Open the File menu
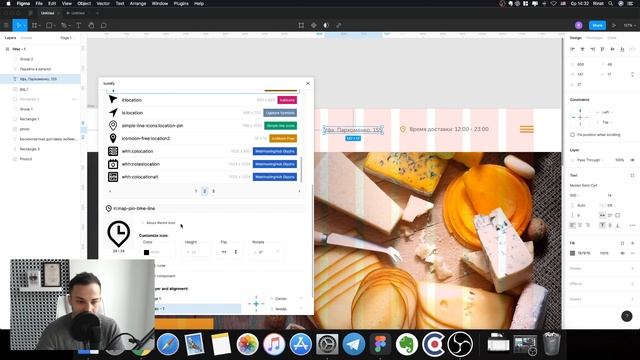The height and width of the screenshot is (360, 640). 39,3
